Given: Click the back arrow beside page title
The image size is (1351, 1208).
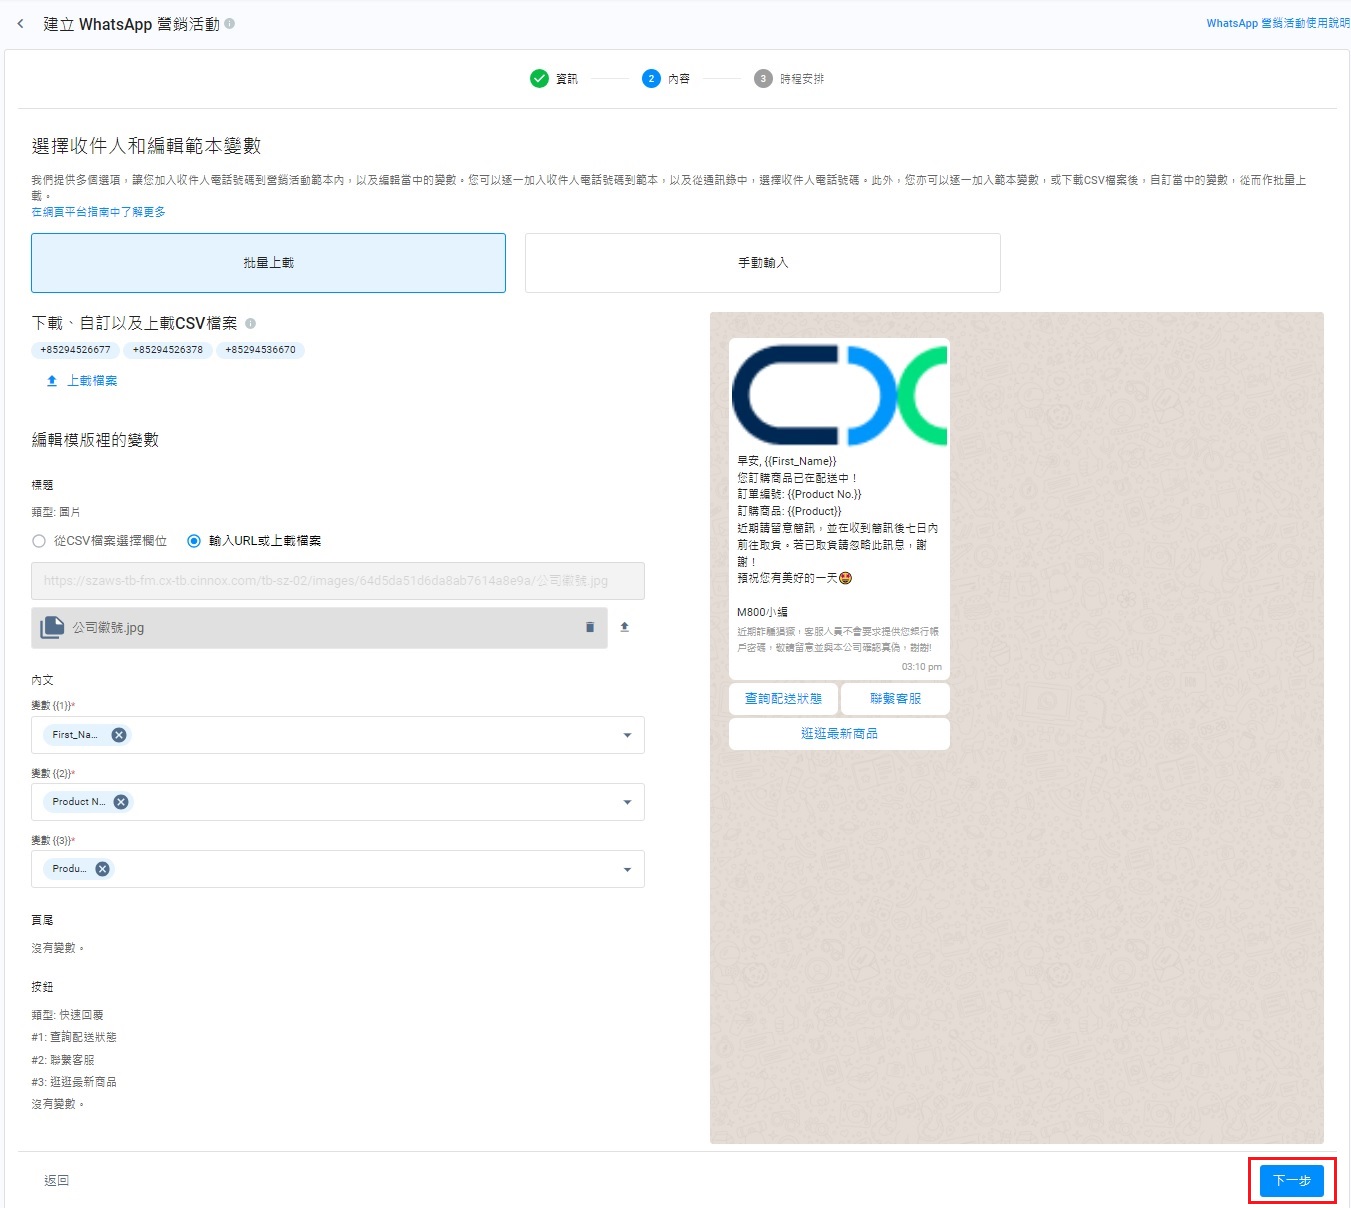Looking at the screenshot, I should [x=20, y=23].
